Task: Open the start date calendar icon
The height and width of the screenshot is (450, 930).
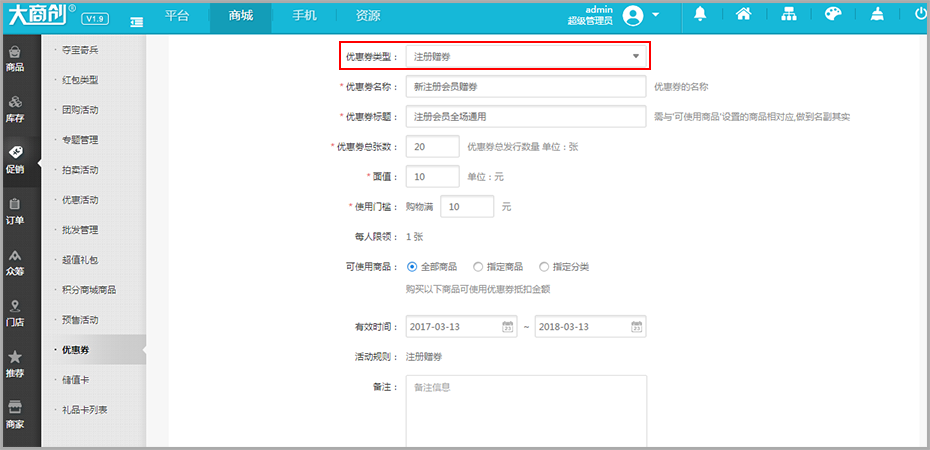Action: 508,327
